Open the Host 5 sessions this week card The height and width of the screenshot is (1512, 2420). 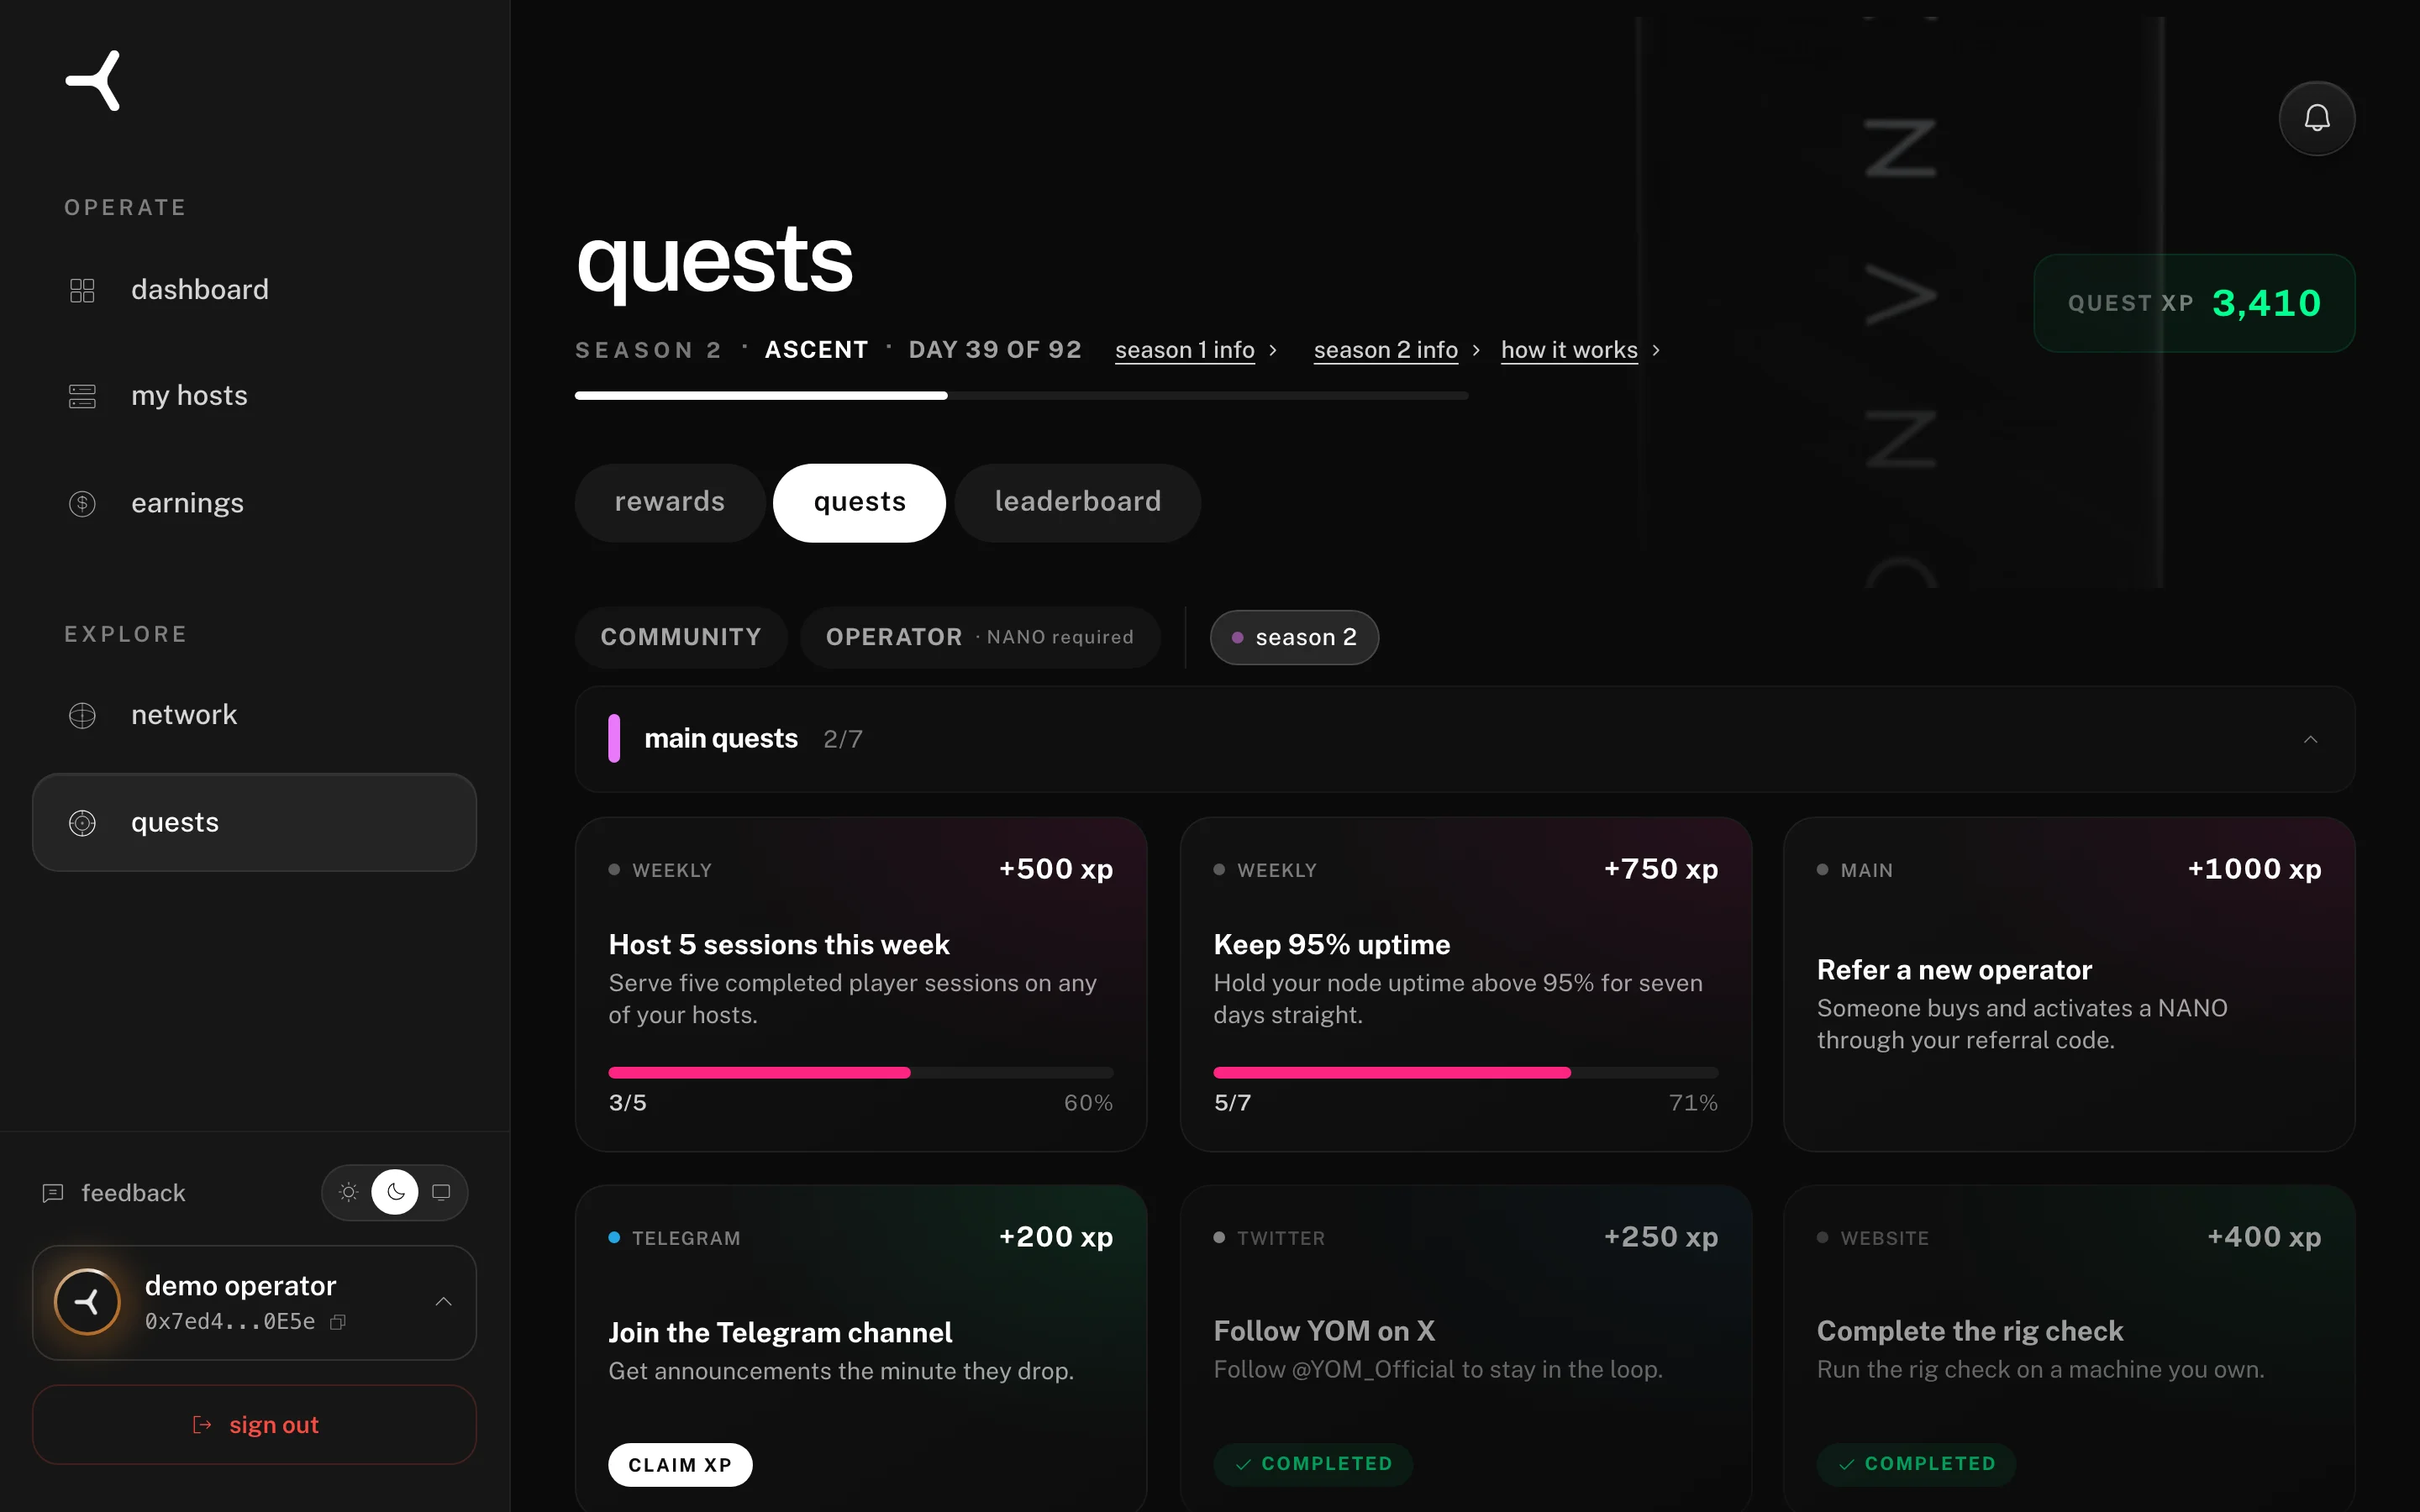click(860, 984)
